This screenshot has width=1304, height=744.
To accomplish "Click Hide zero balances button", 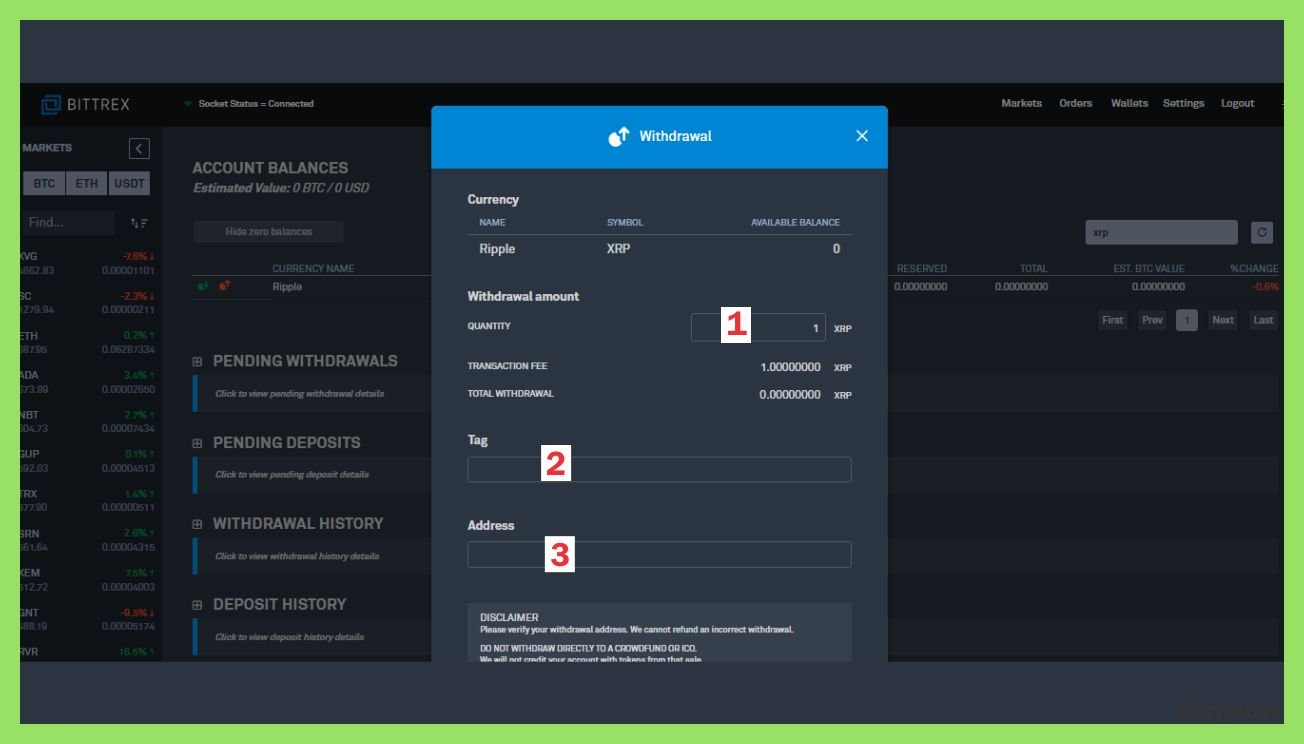I will point(268,232).
